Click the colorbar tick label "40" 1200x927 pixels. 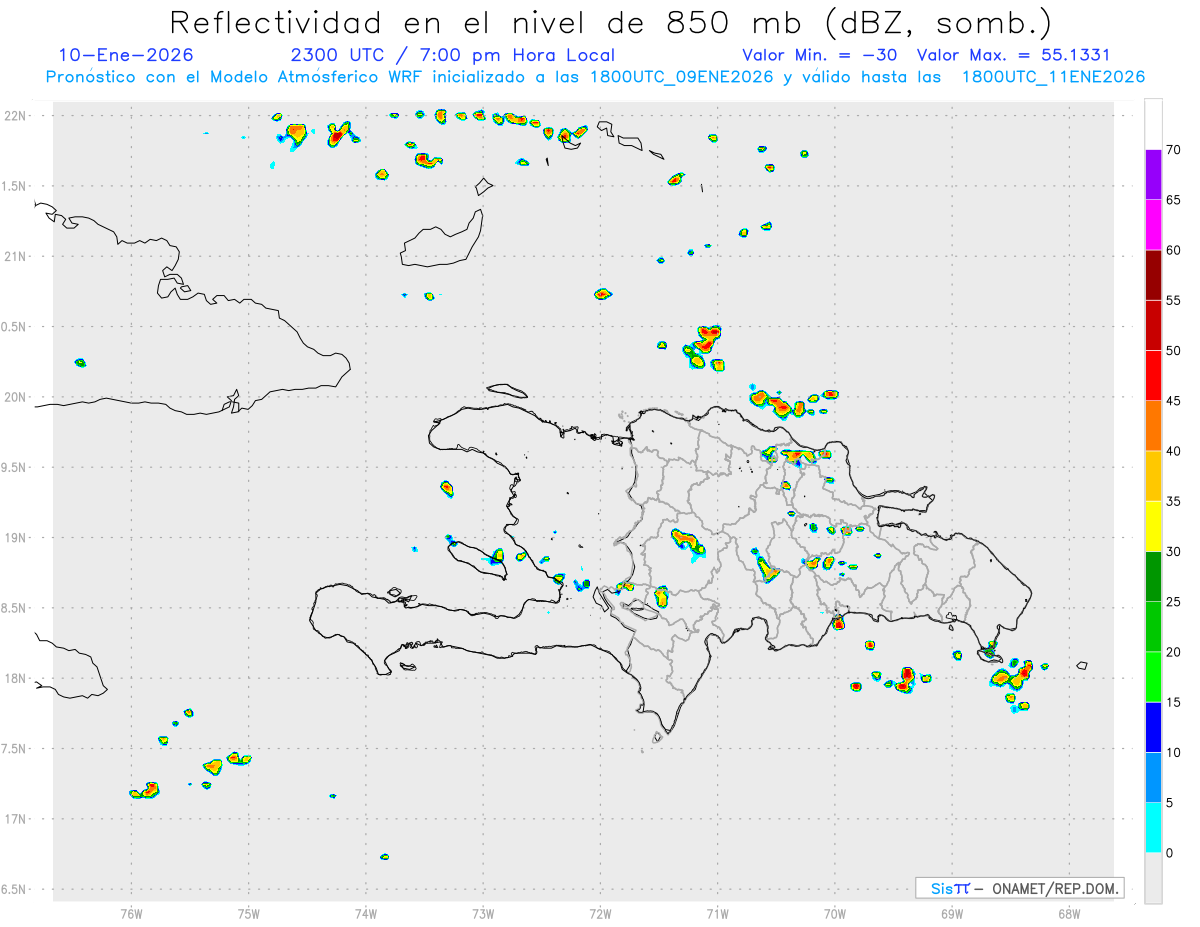pyautogui.click(x=1173, y=451)
